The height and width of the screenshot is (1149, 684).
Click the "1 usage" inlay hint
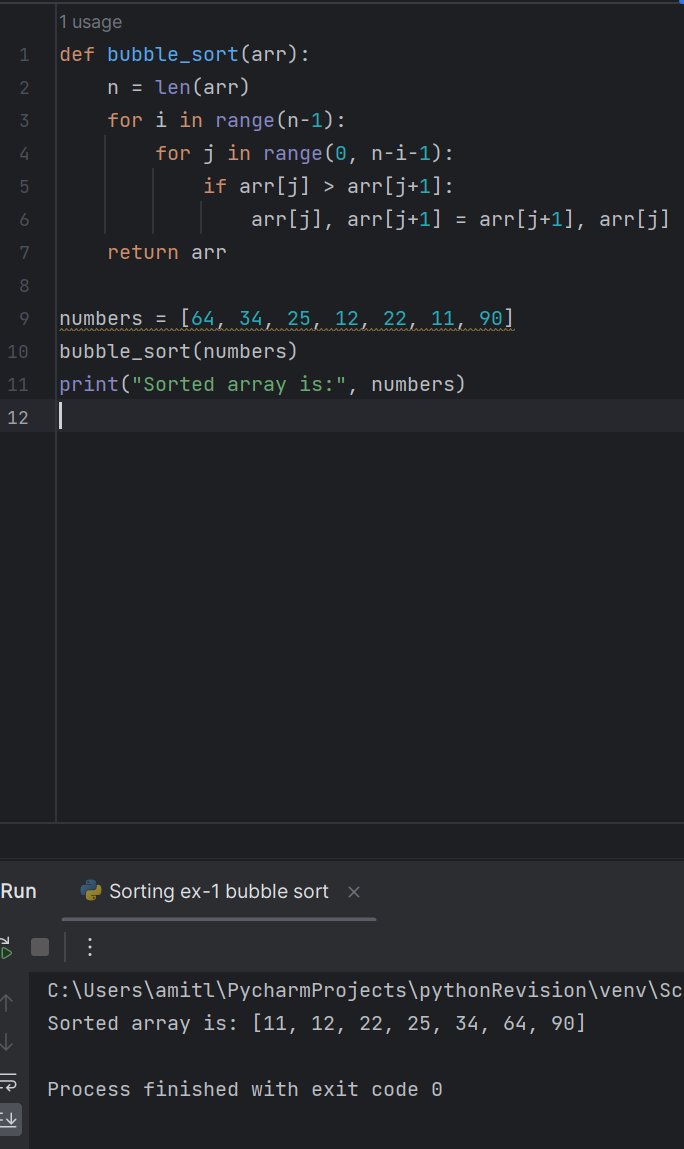click(91, 22)
